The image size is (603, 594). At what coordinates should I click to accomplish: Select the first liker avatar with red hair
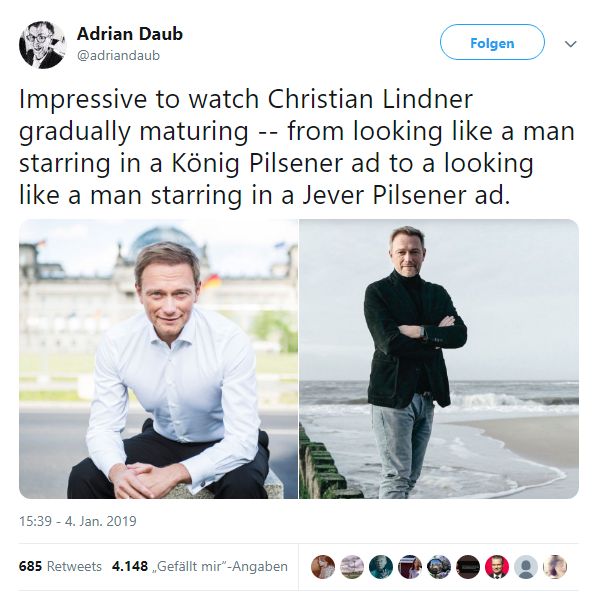[x=323, y=567]
